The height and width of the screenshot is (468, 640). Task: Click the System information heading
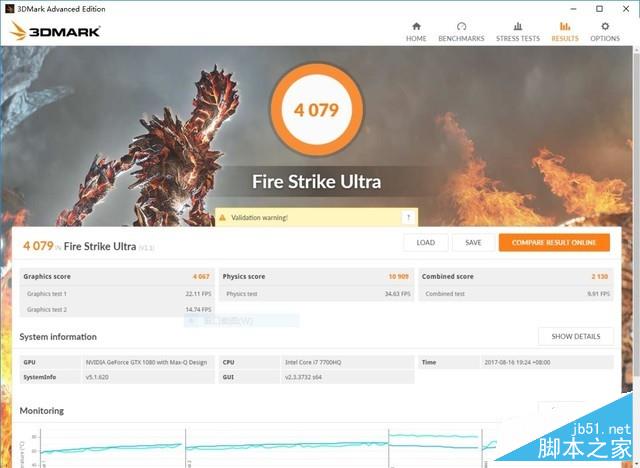coord(58,337)
